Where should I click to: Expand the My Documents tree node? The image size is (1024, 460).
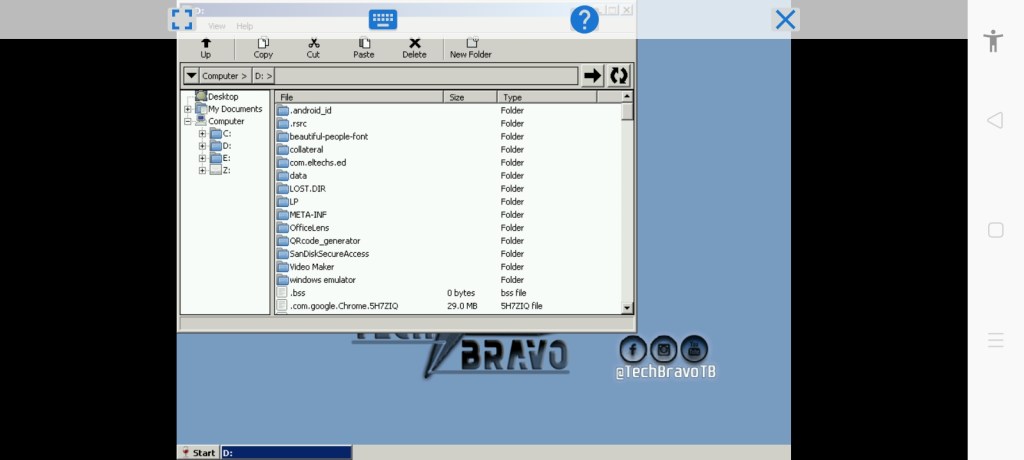click(188, 109)
